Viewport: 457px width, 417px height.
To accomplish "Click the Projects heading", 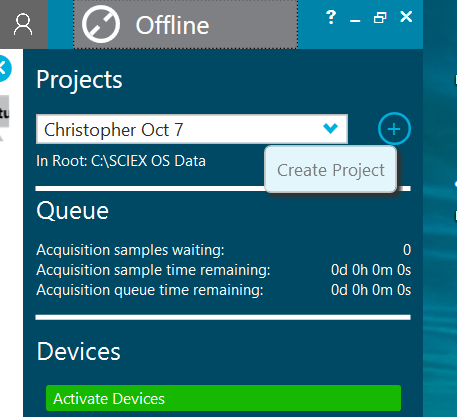I will pos(79,80).
